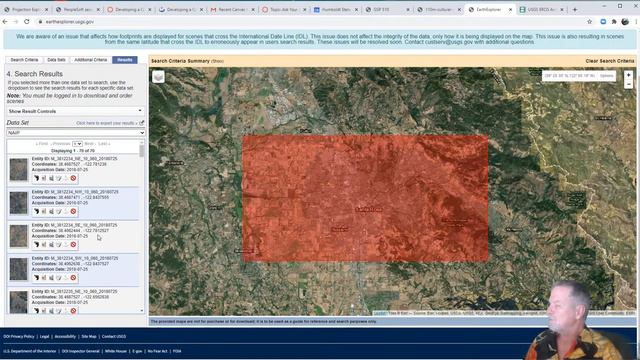The image size is (640, 360).
Task: Exclude scene M_3812234_SW from results
Action: [x=73, y=278]
